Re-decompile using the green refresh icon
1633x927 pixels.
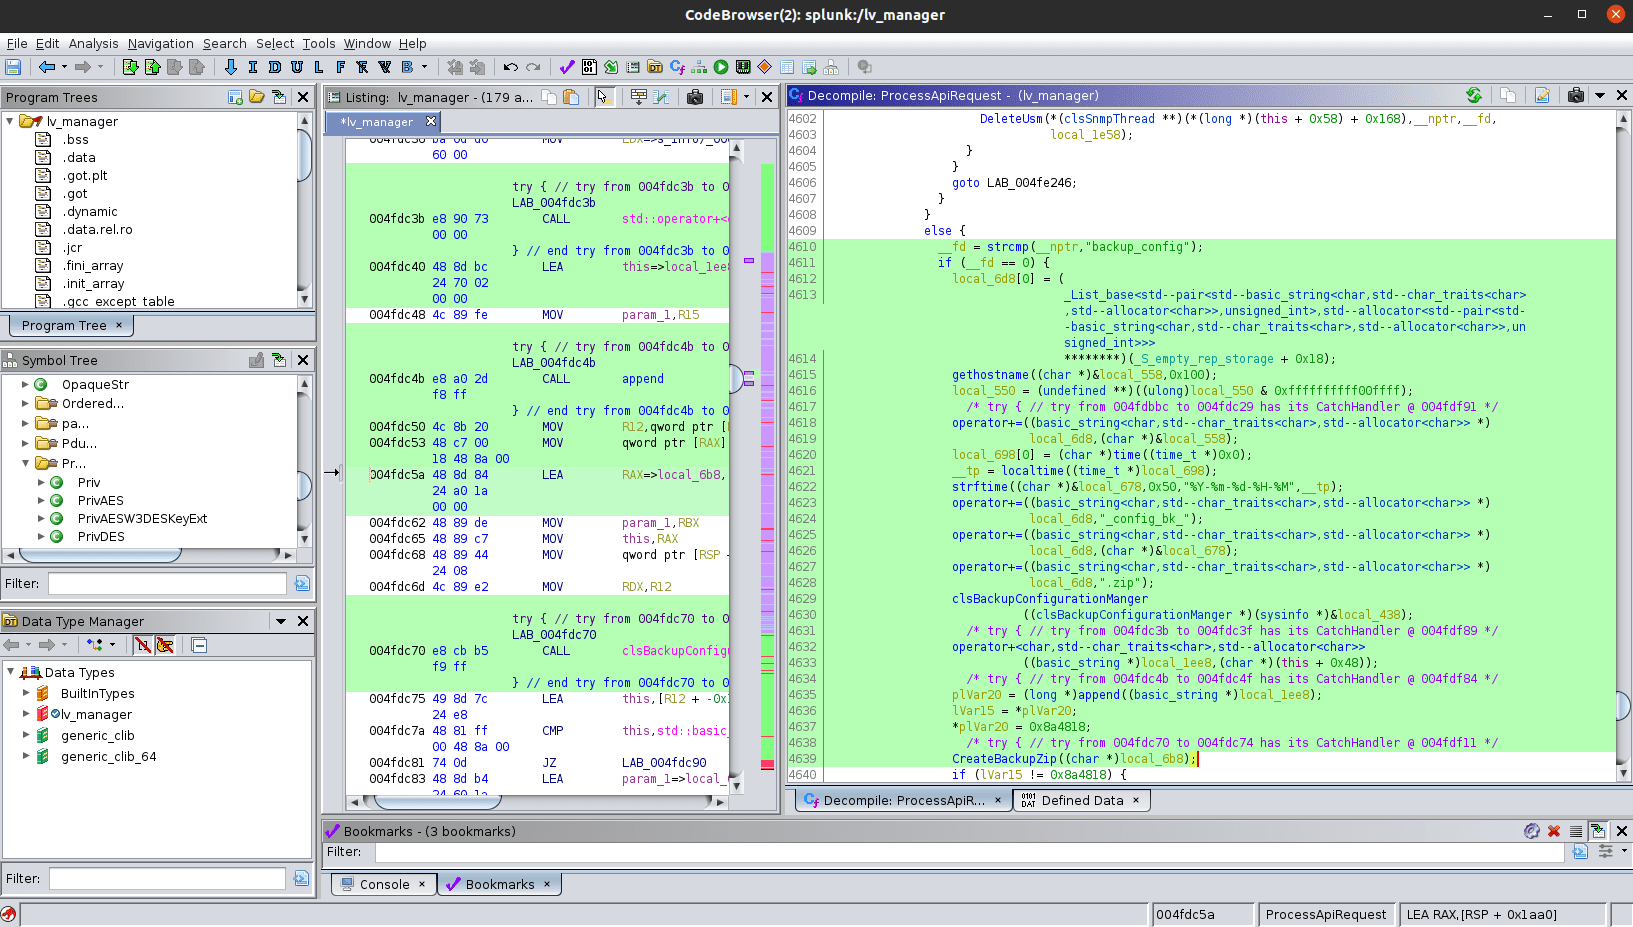1474,95
